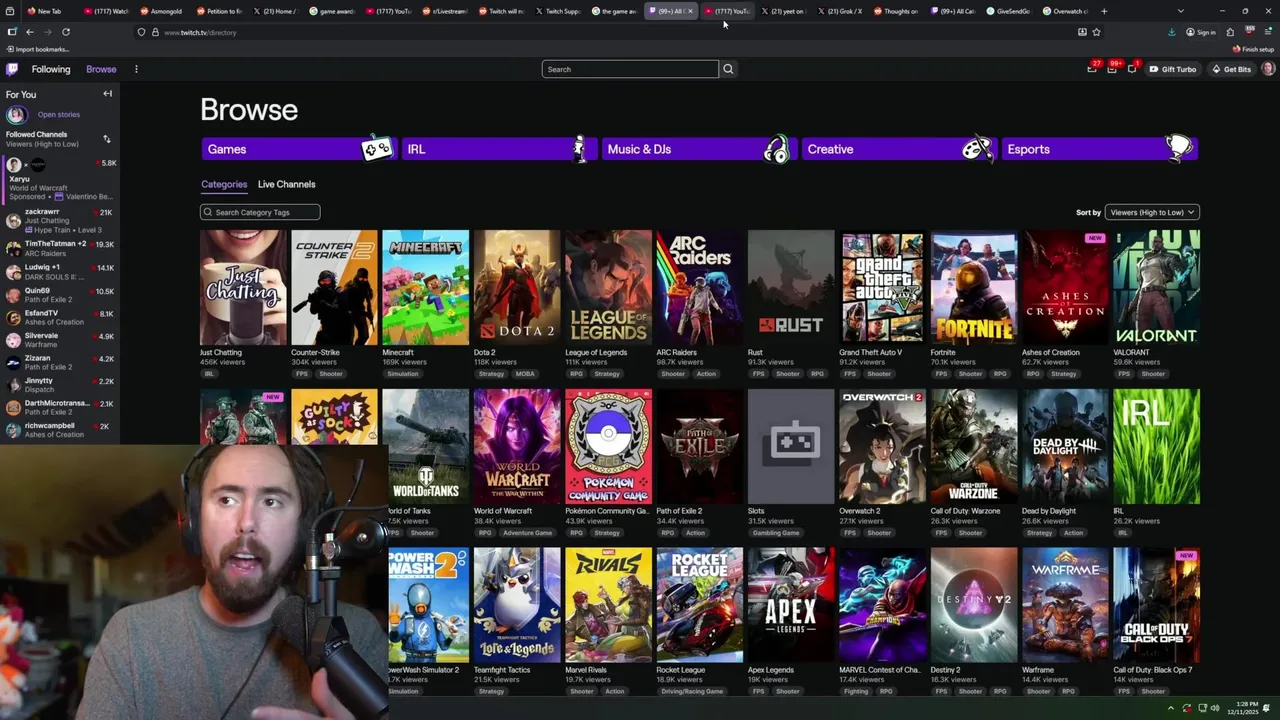The height and width of the screenshot is (720, 1280).
Task: Open the Counter-Strike 2 category thumbnail
Action: [x=334, y=288]
